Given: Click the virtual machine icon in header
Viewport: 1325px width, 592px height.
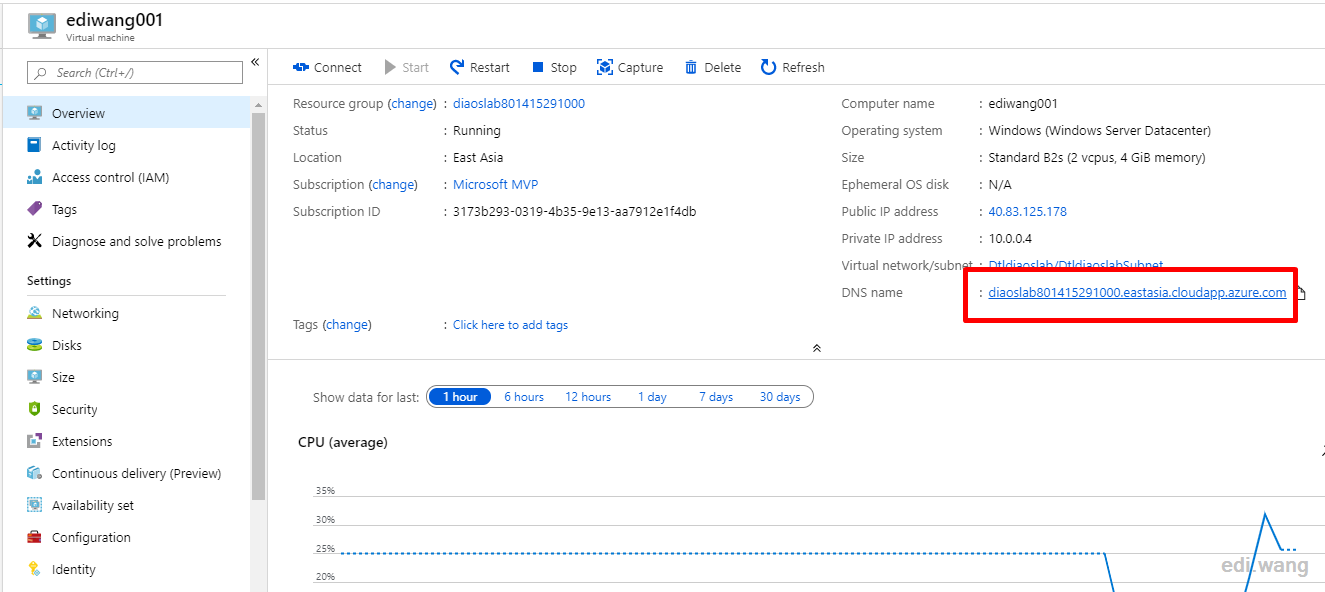Looking at the screenshot, I should (43, 25).
